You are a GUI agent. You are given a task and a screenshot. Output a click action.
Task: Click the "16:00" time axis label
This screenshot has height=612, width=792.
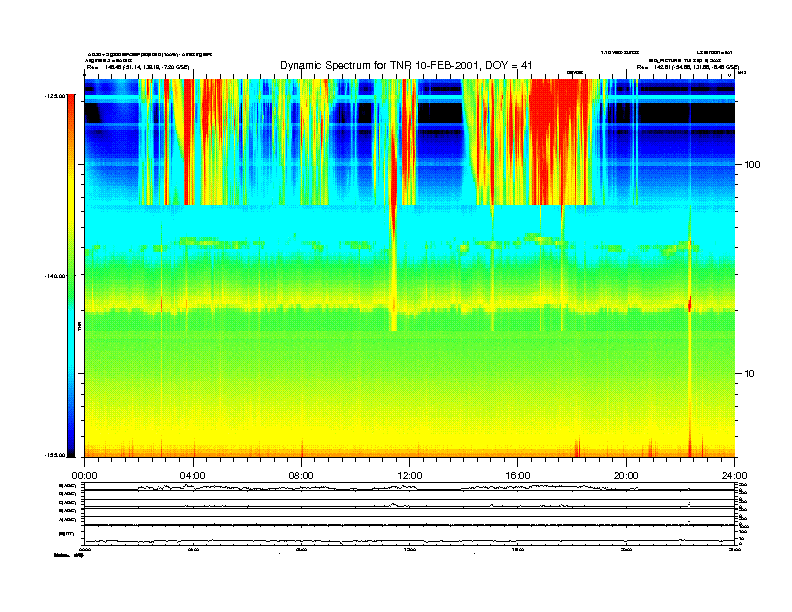[x=518, y=476]
